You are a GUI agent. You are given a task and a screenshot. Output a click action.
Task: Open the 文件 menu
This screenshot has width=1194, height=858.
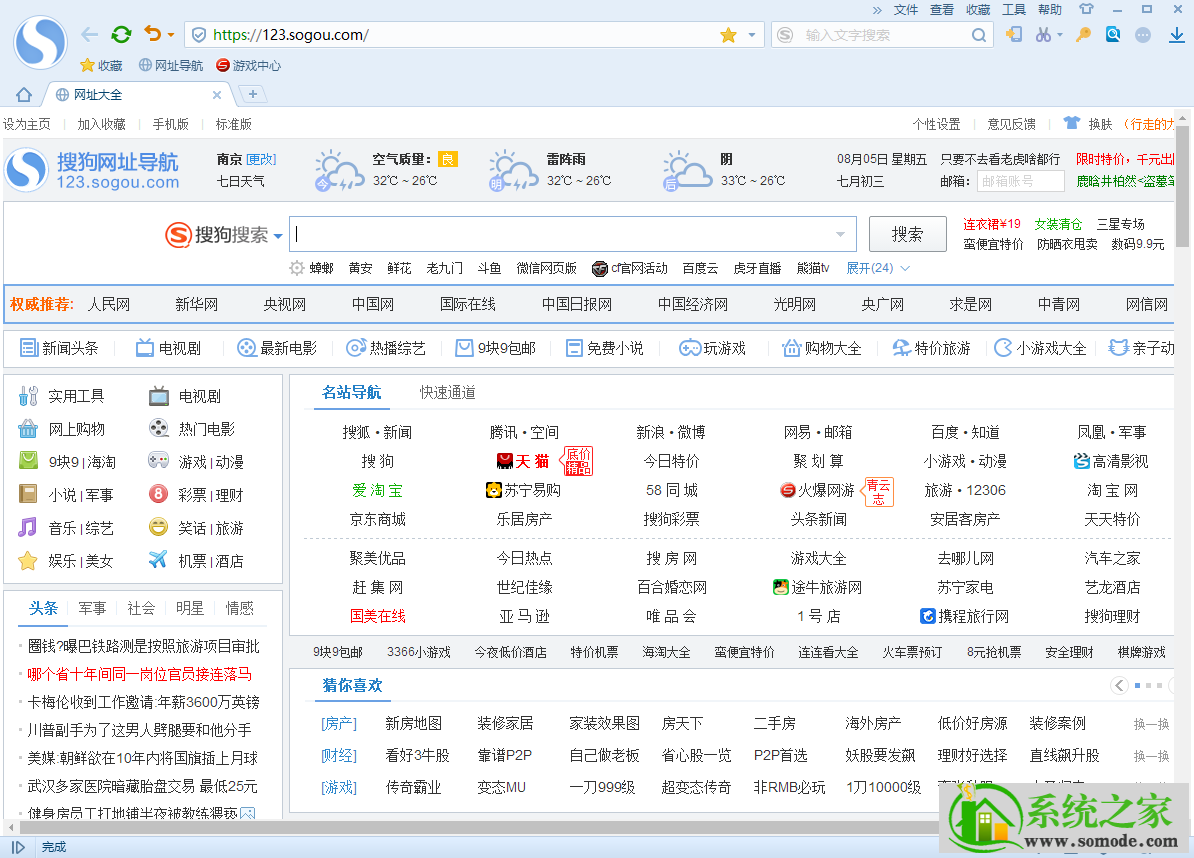tap(905, 10)
